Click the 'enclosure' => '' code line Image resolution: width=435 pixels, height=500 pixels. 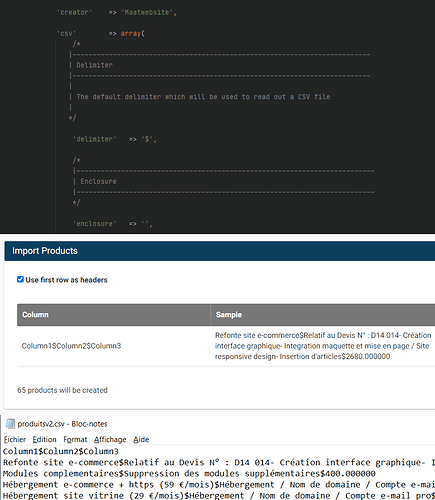click(113, 224)
